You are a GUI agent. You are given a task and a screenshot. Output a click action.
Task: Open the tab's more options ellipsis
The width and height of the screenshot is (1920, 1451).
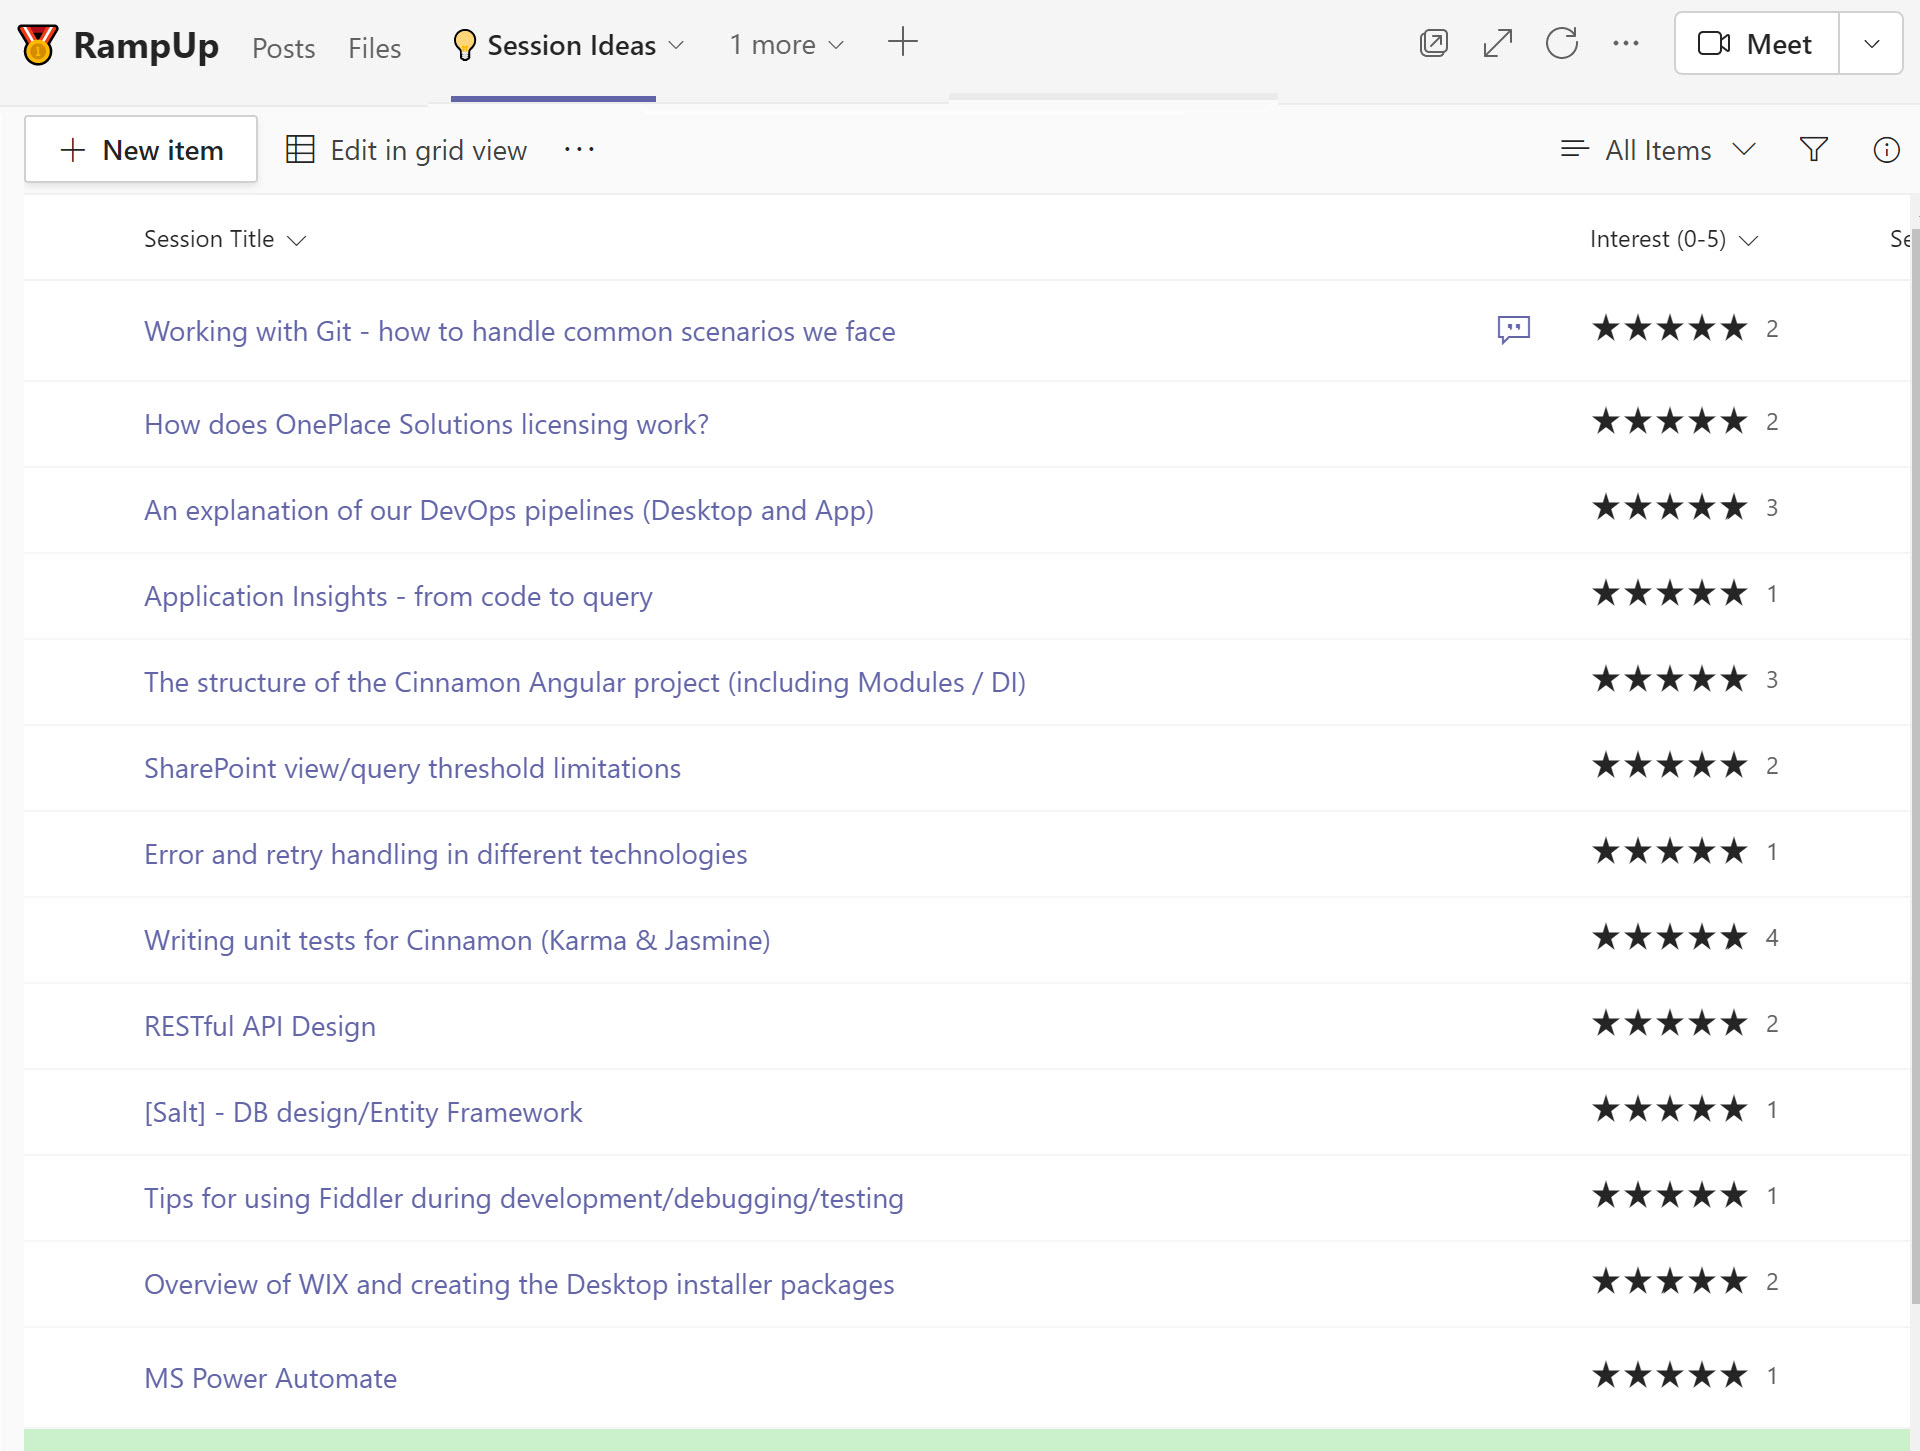click(1626, 44)
